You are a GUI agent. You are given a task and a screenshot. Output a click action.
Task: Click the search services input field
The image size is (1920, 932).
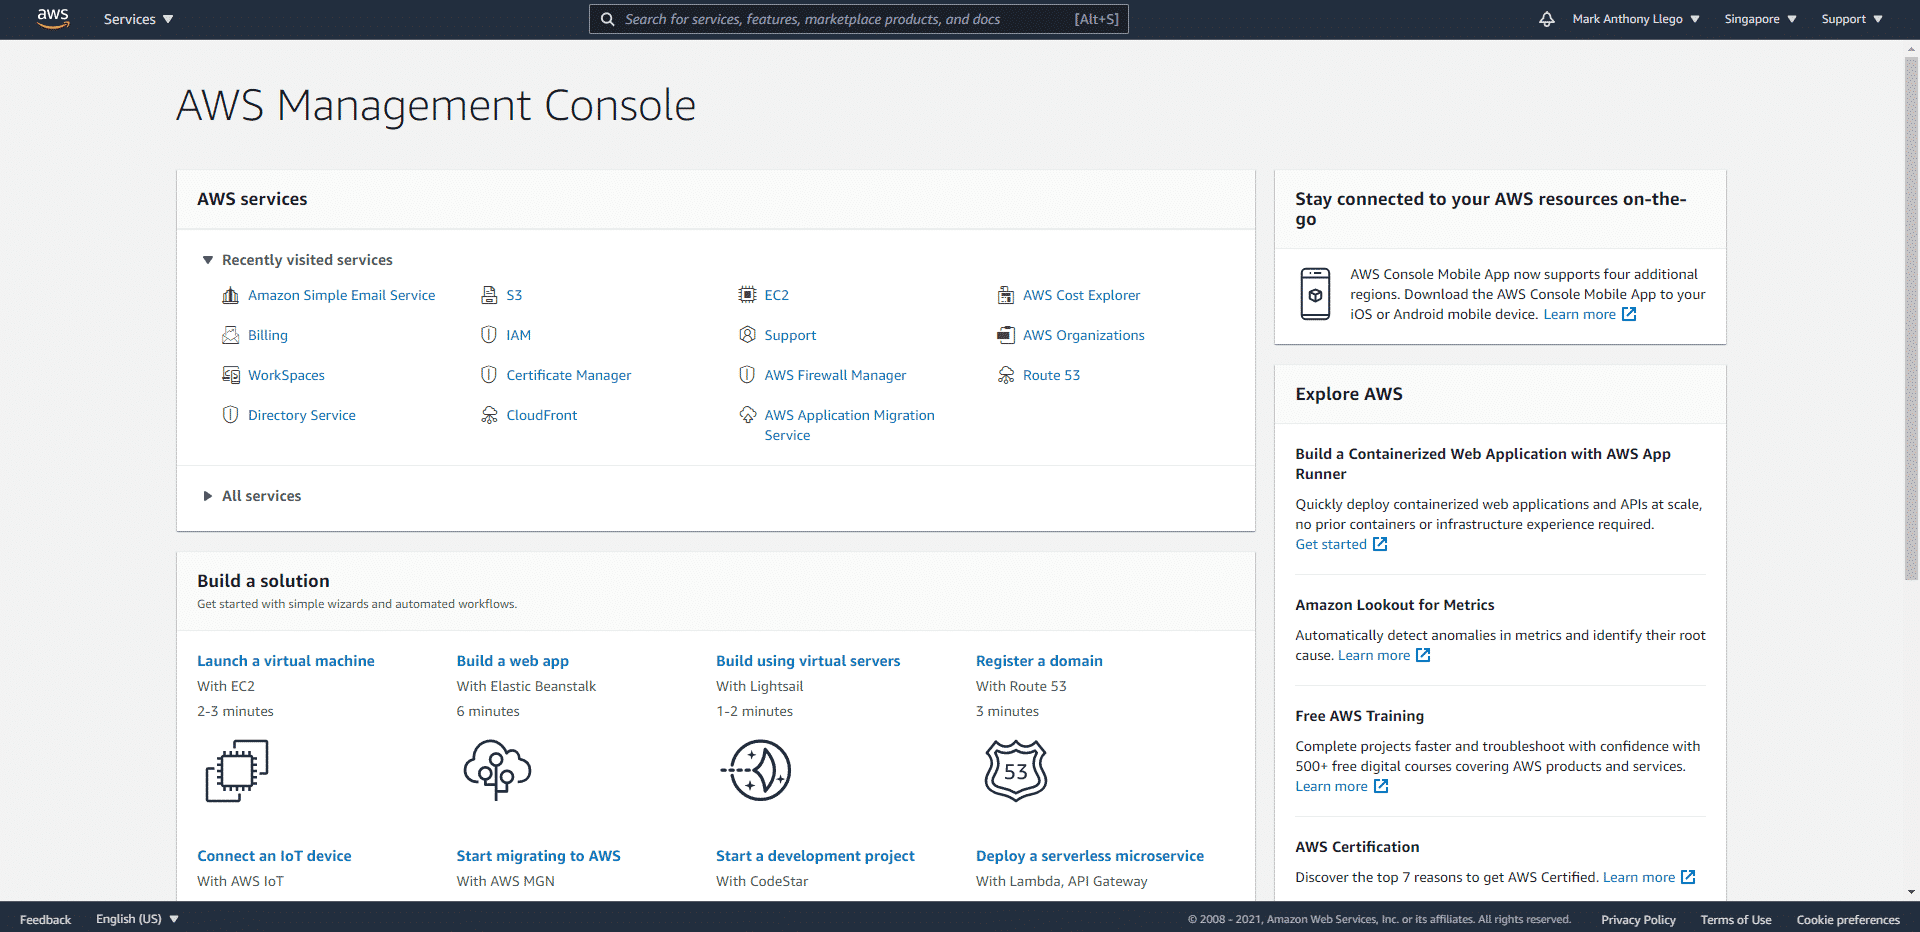[859, 19]
